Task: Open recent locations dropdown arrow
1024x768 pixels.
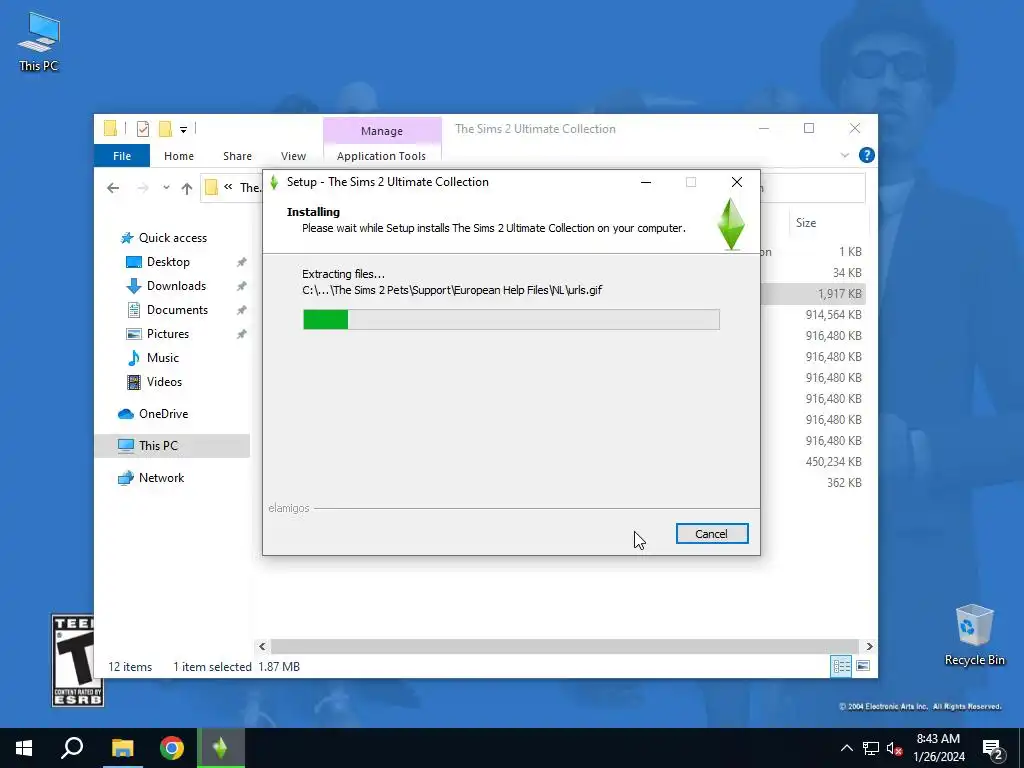Action: (166, 188)
